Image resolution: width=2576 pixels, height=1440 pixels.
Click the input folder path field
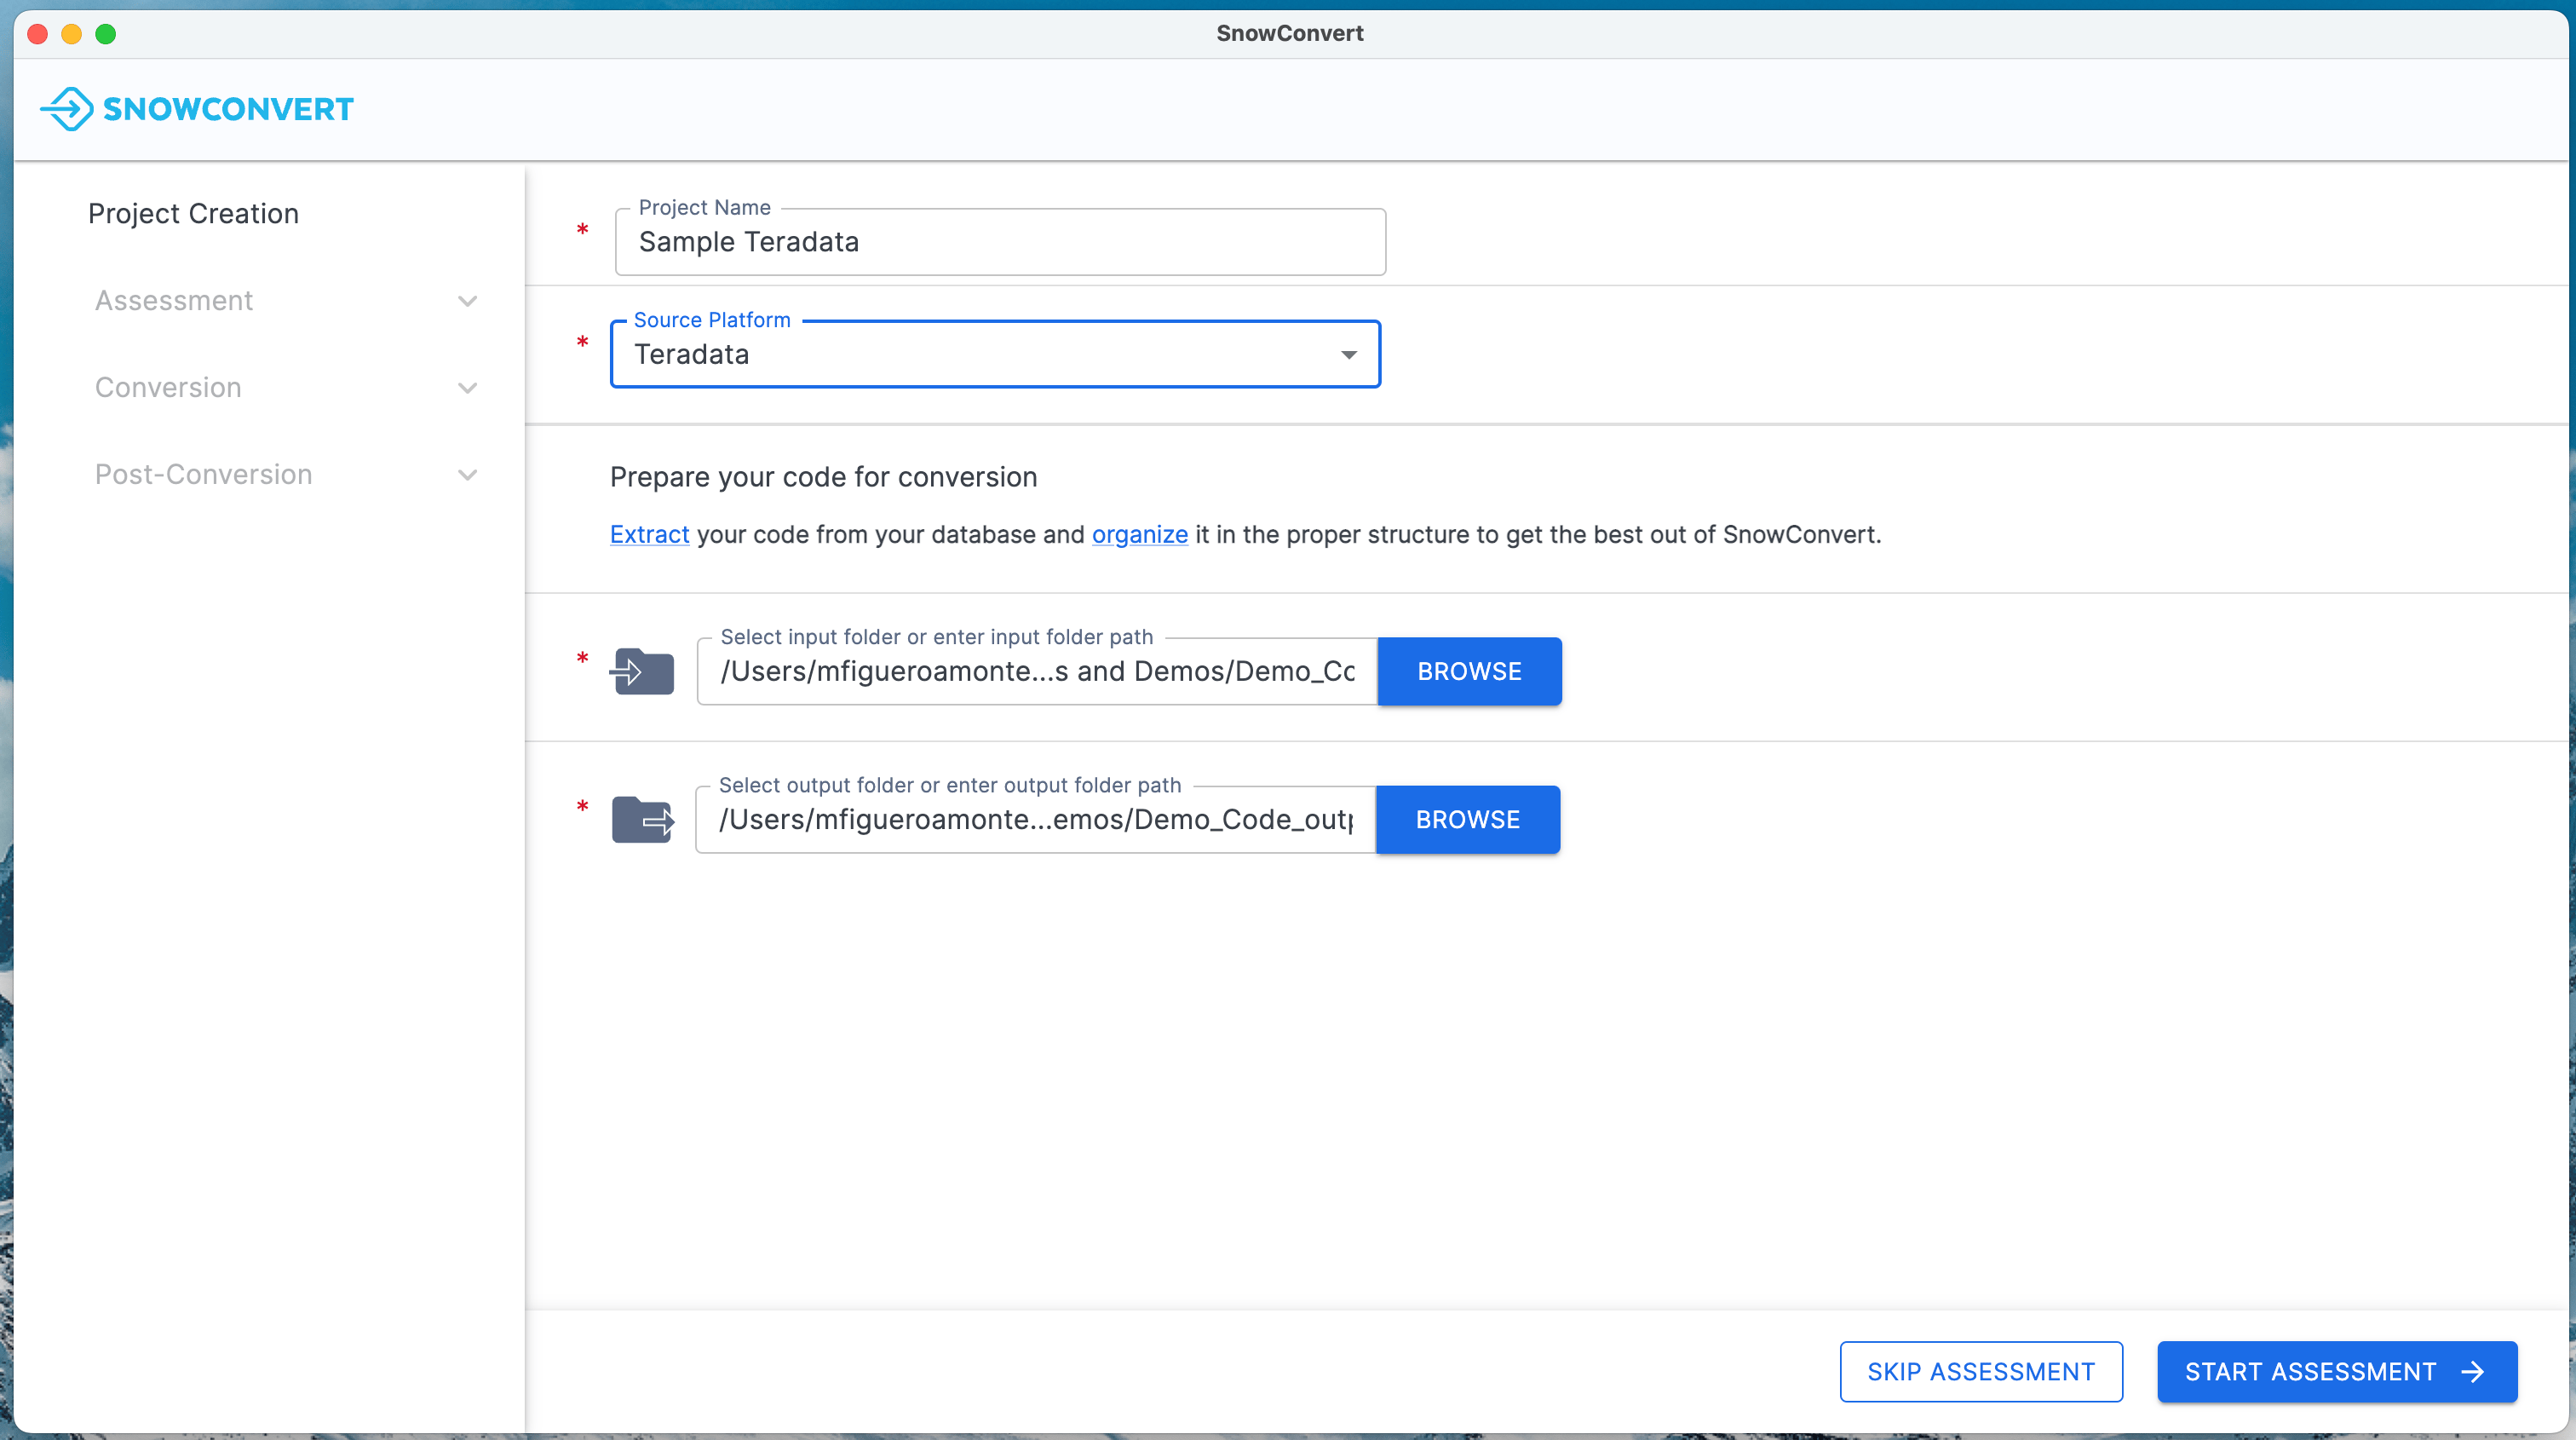tap(1035, 671)
